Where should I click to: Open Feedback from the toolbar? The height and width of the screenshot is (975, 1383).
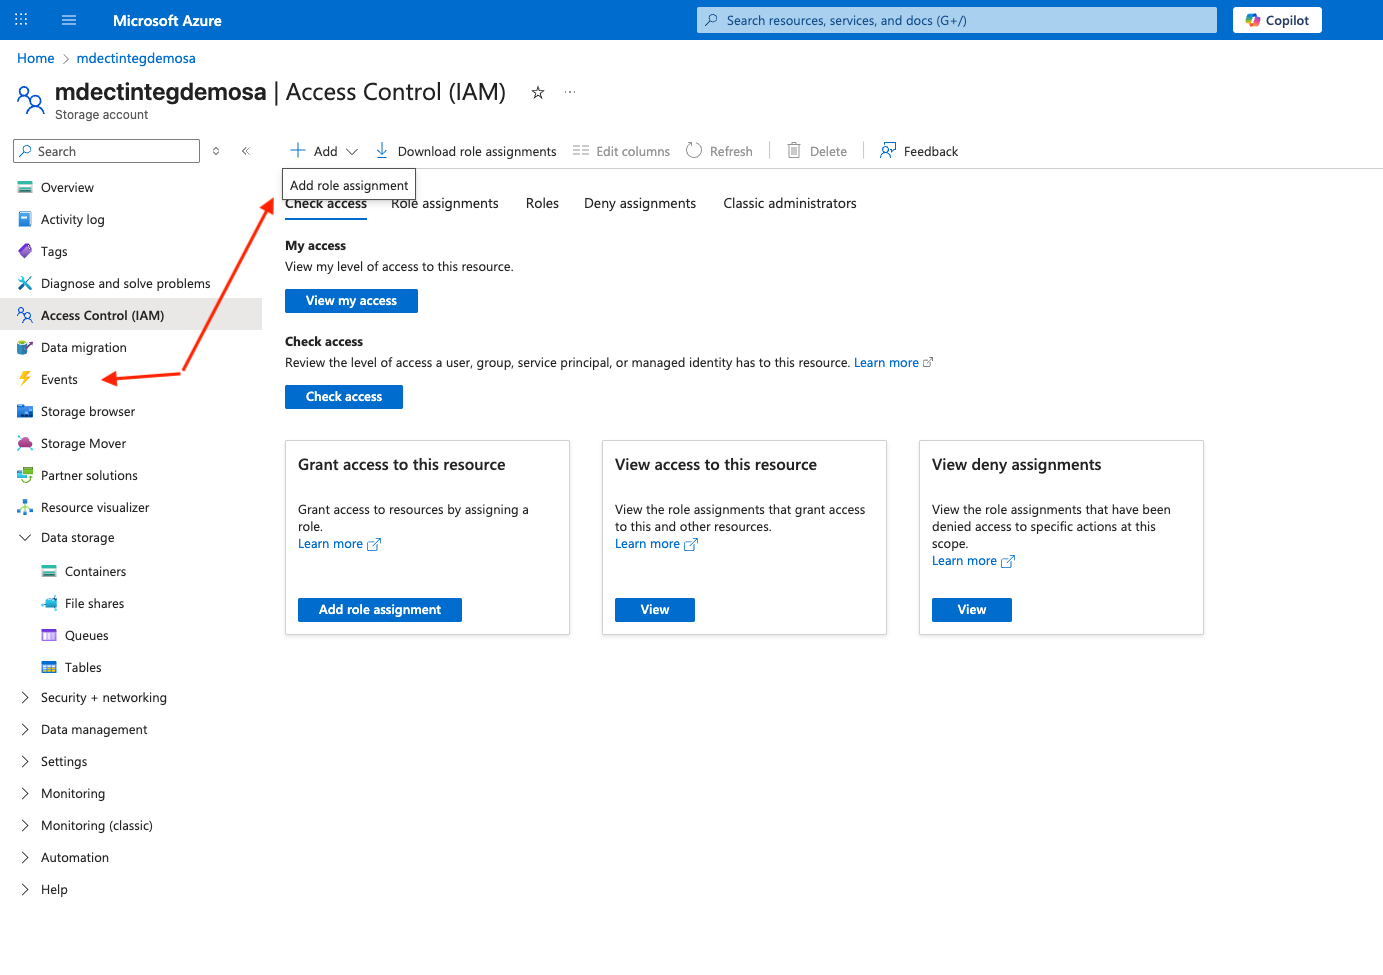(x=918, y=151)
